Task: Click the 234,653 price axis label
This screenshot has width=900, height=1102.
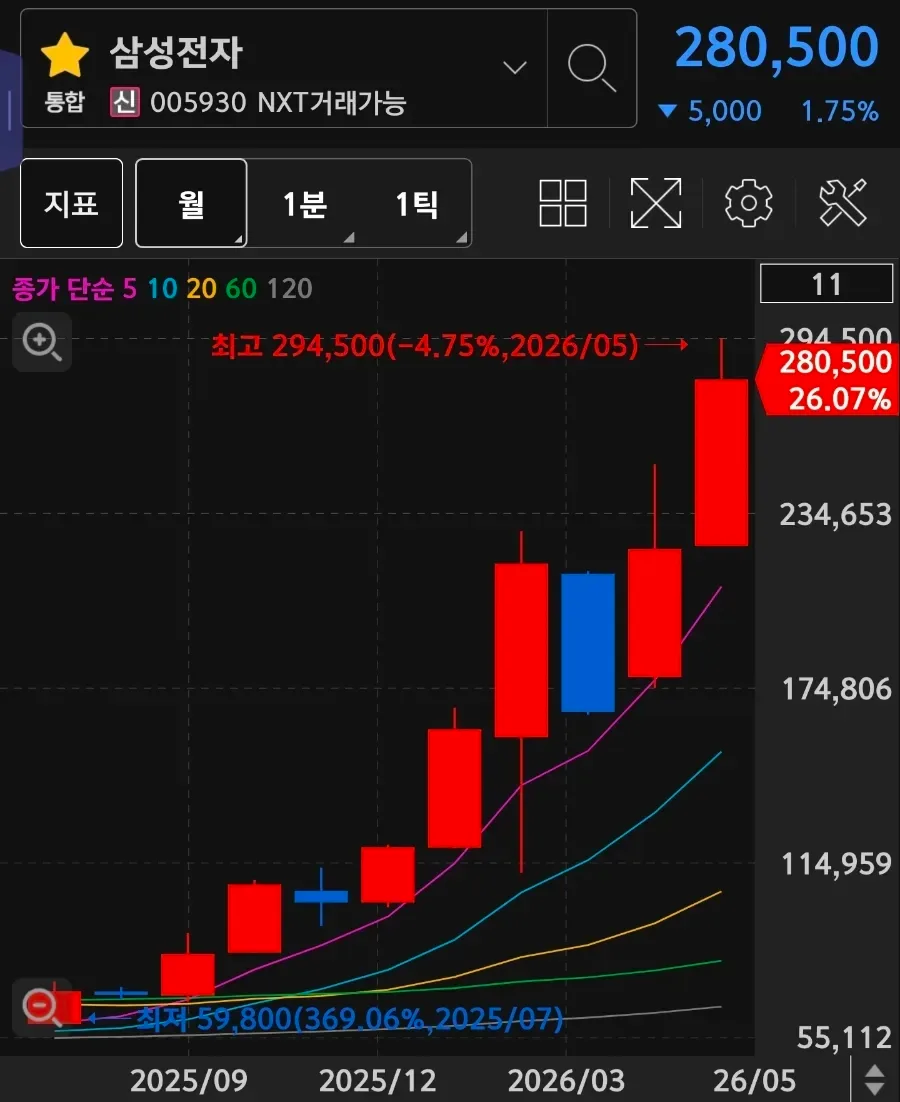Action: (835, 514)
